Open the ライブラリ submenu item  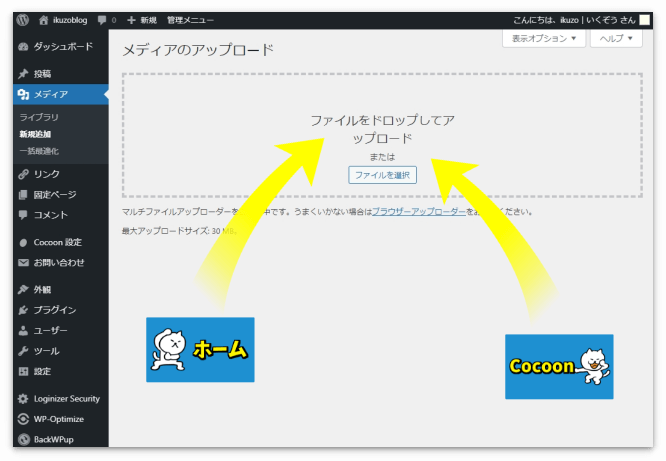click(x=39, y=117)
